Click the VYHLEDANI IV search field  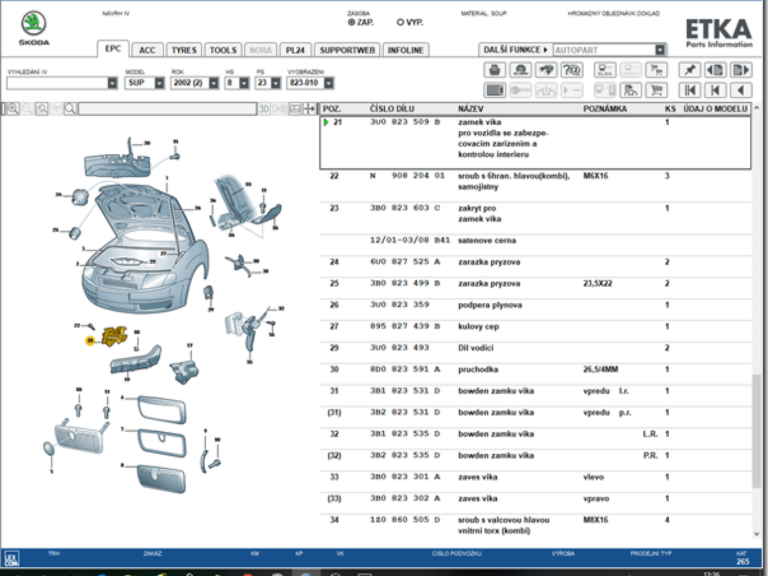(56, 83)
